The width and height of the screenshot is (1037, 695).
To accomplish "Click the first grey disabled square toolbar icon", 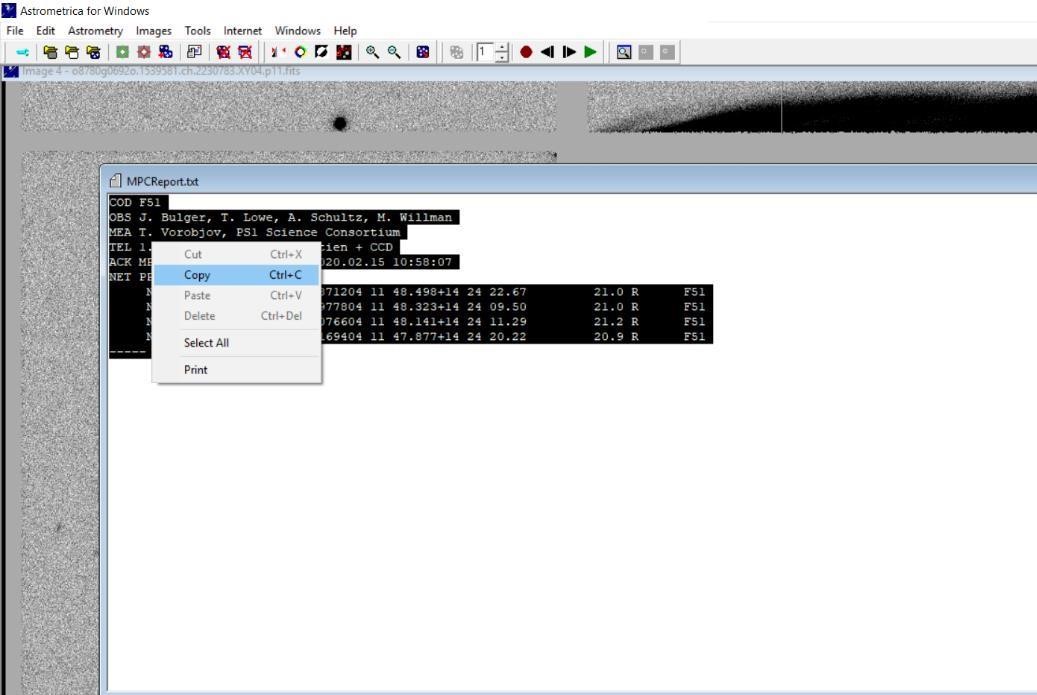I will pos(646,52).
